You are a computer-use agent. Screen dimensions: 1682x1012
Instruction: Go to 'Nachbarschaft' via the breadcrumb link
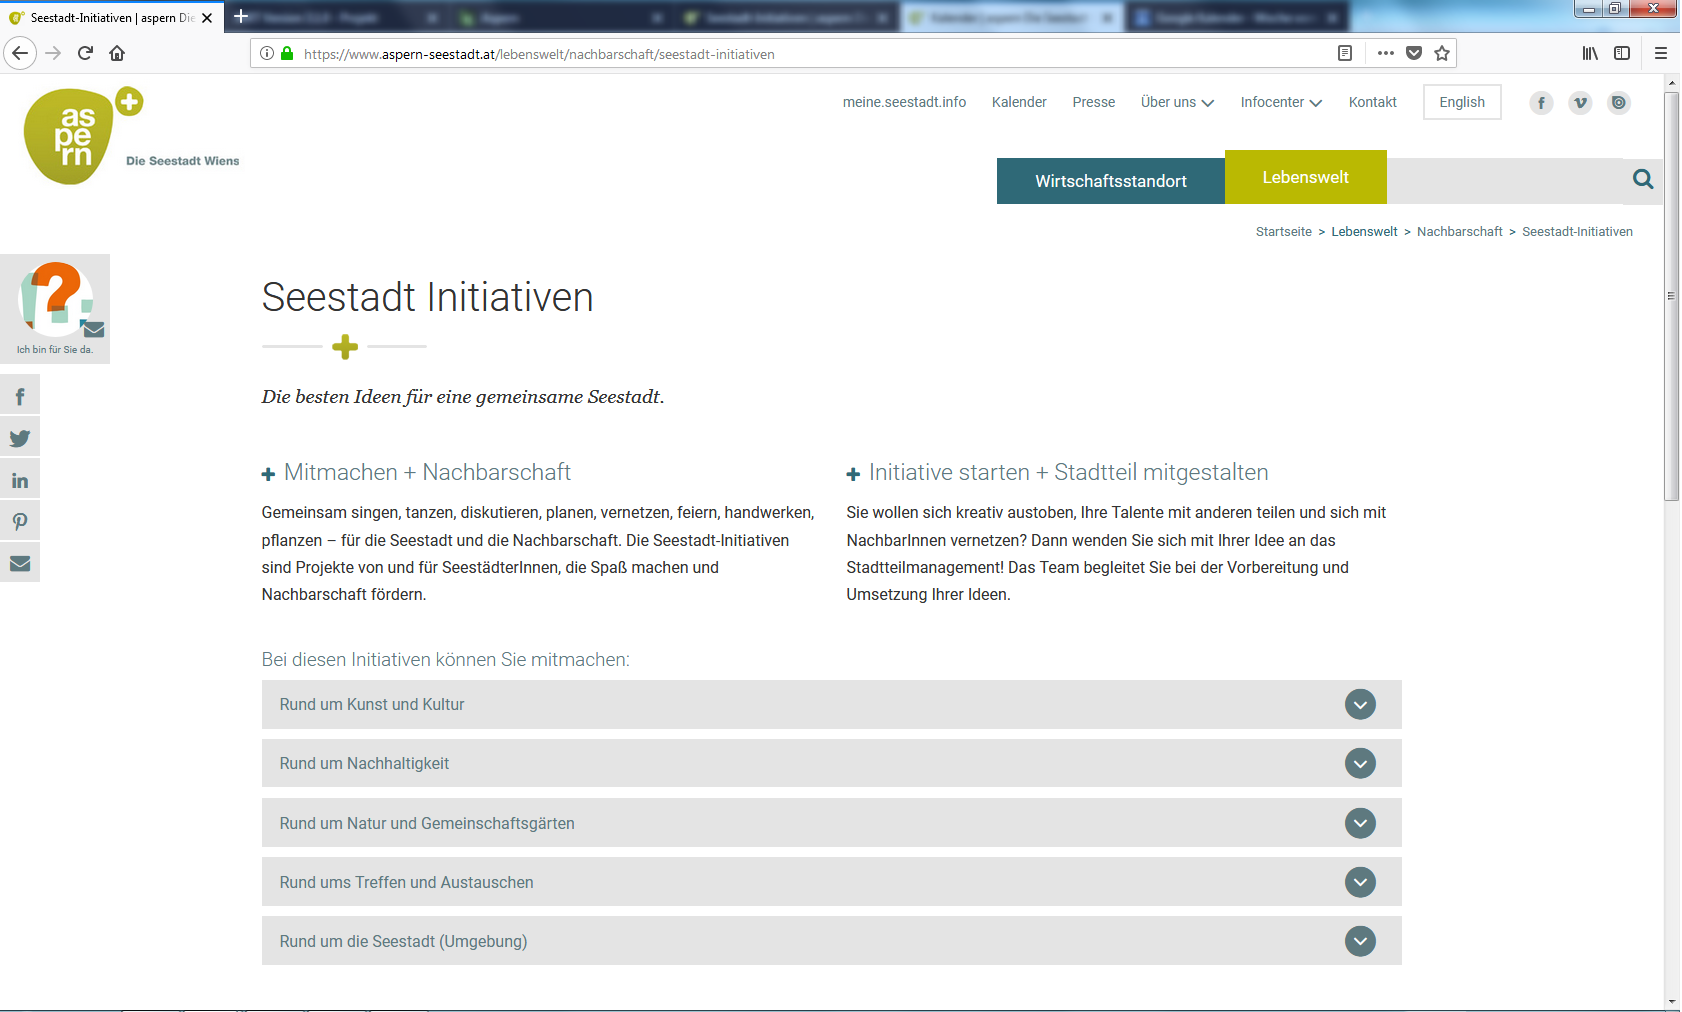click(x=1460, y=231)
